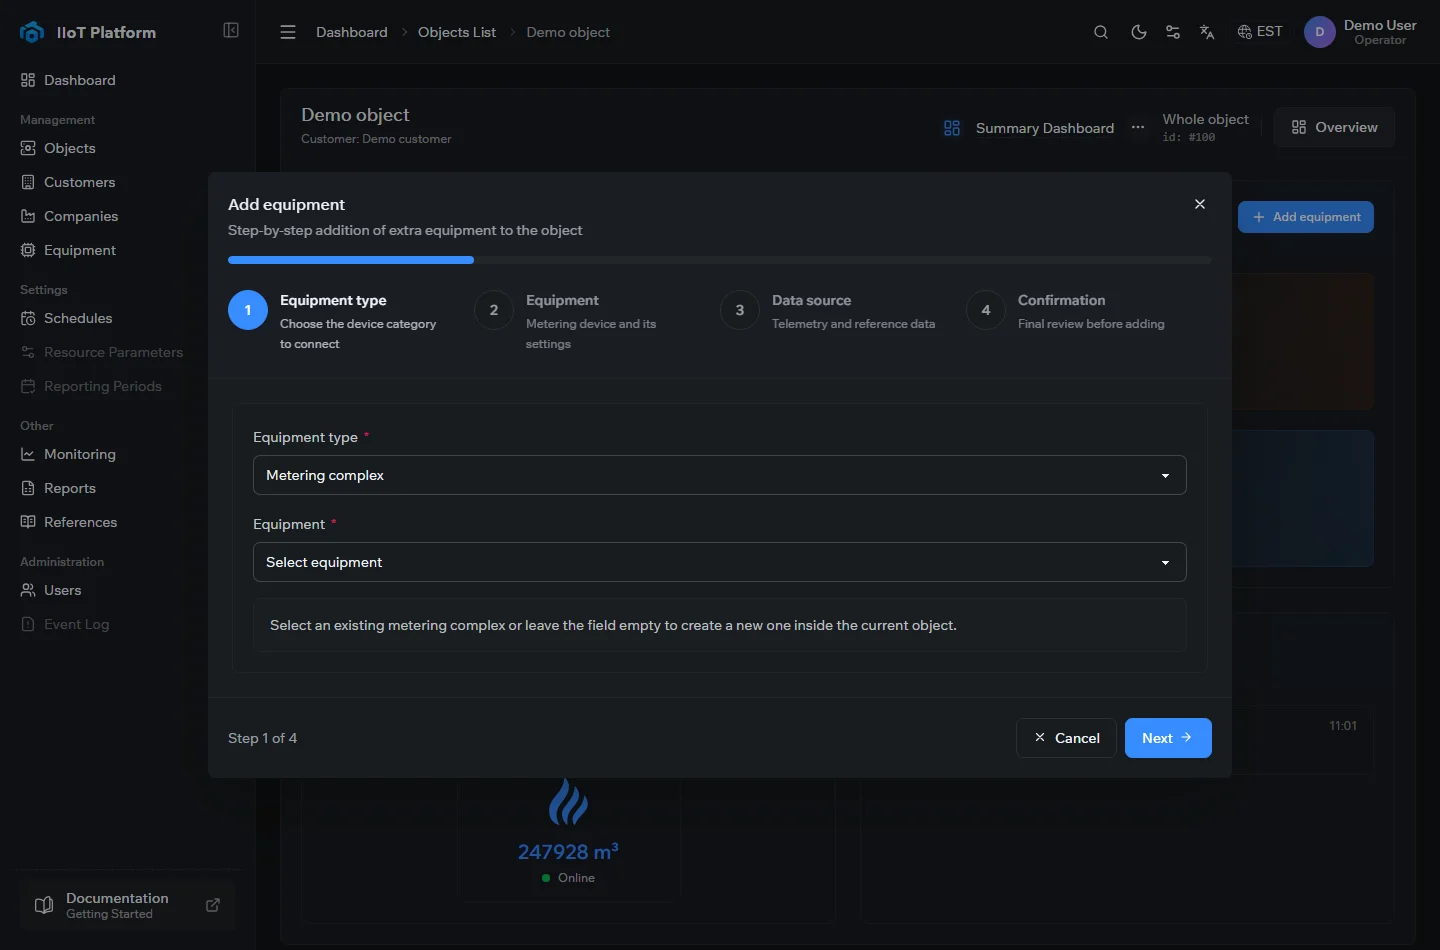Click the Objects sidebar icon
The height and width of the screenshot is (950, 1440).
pyautogui.click(x=28, y=148)
